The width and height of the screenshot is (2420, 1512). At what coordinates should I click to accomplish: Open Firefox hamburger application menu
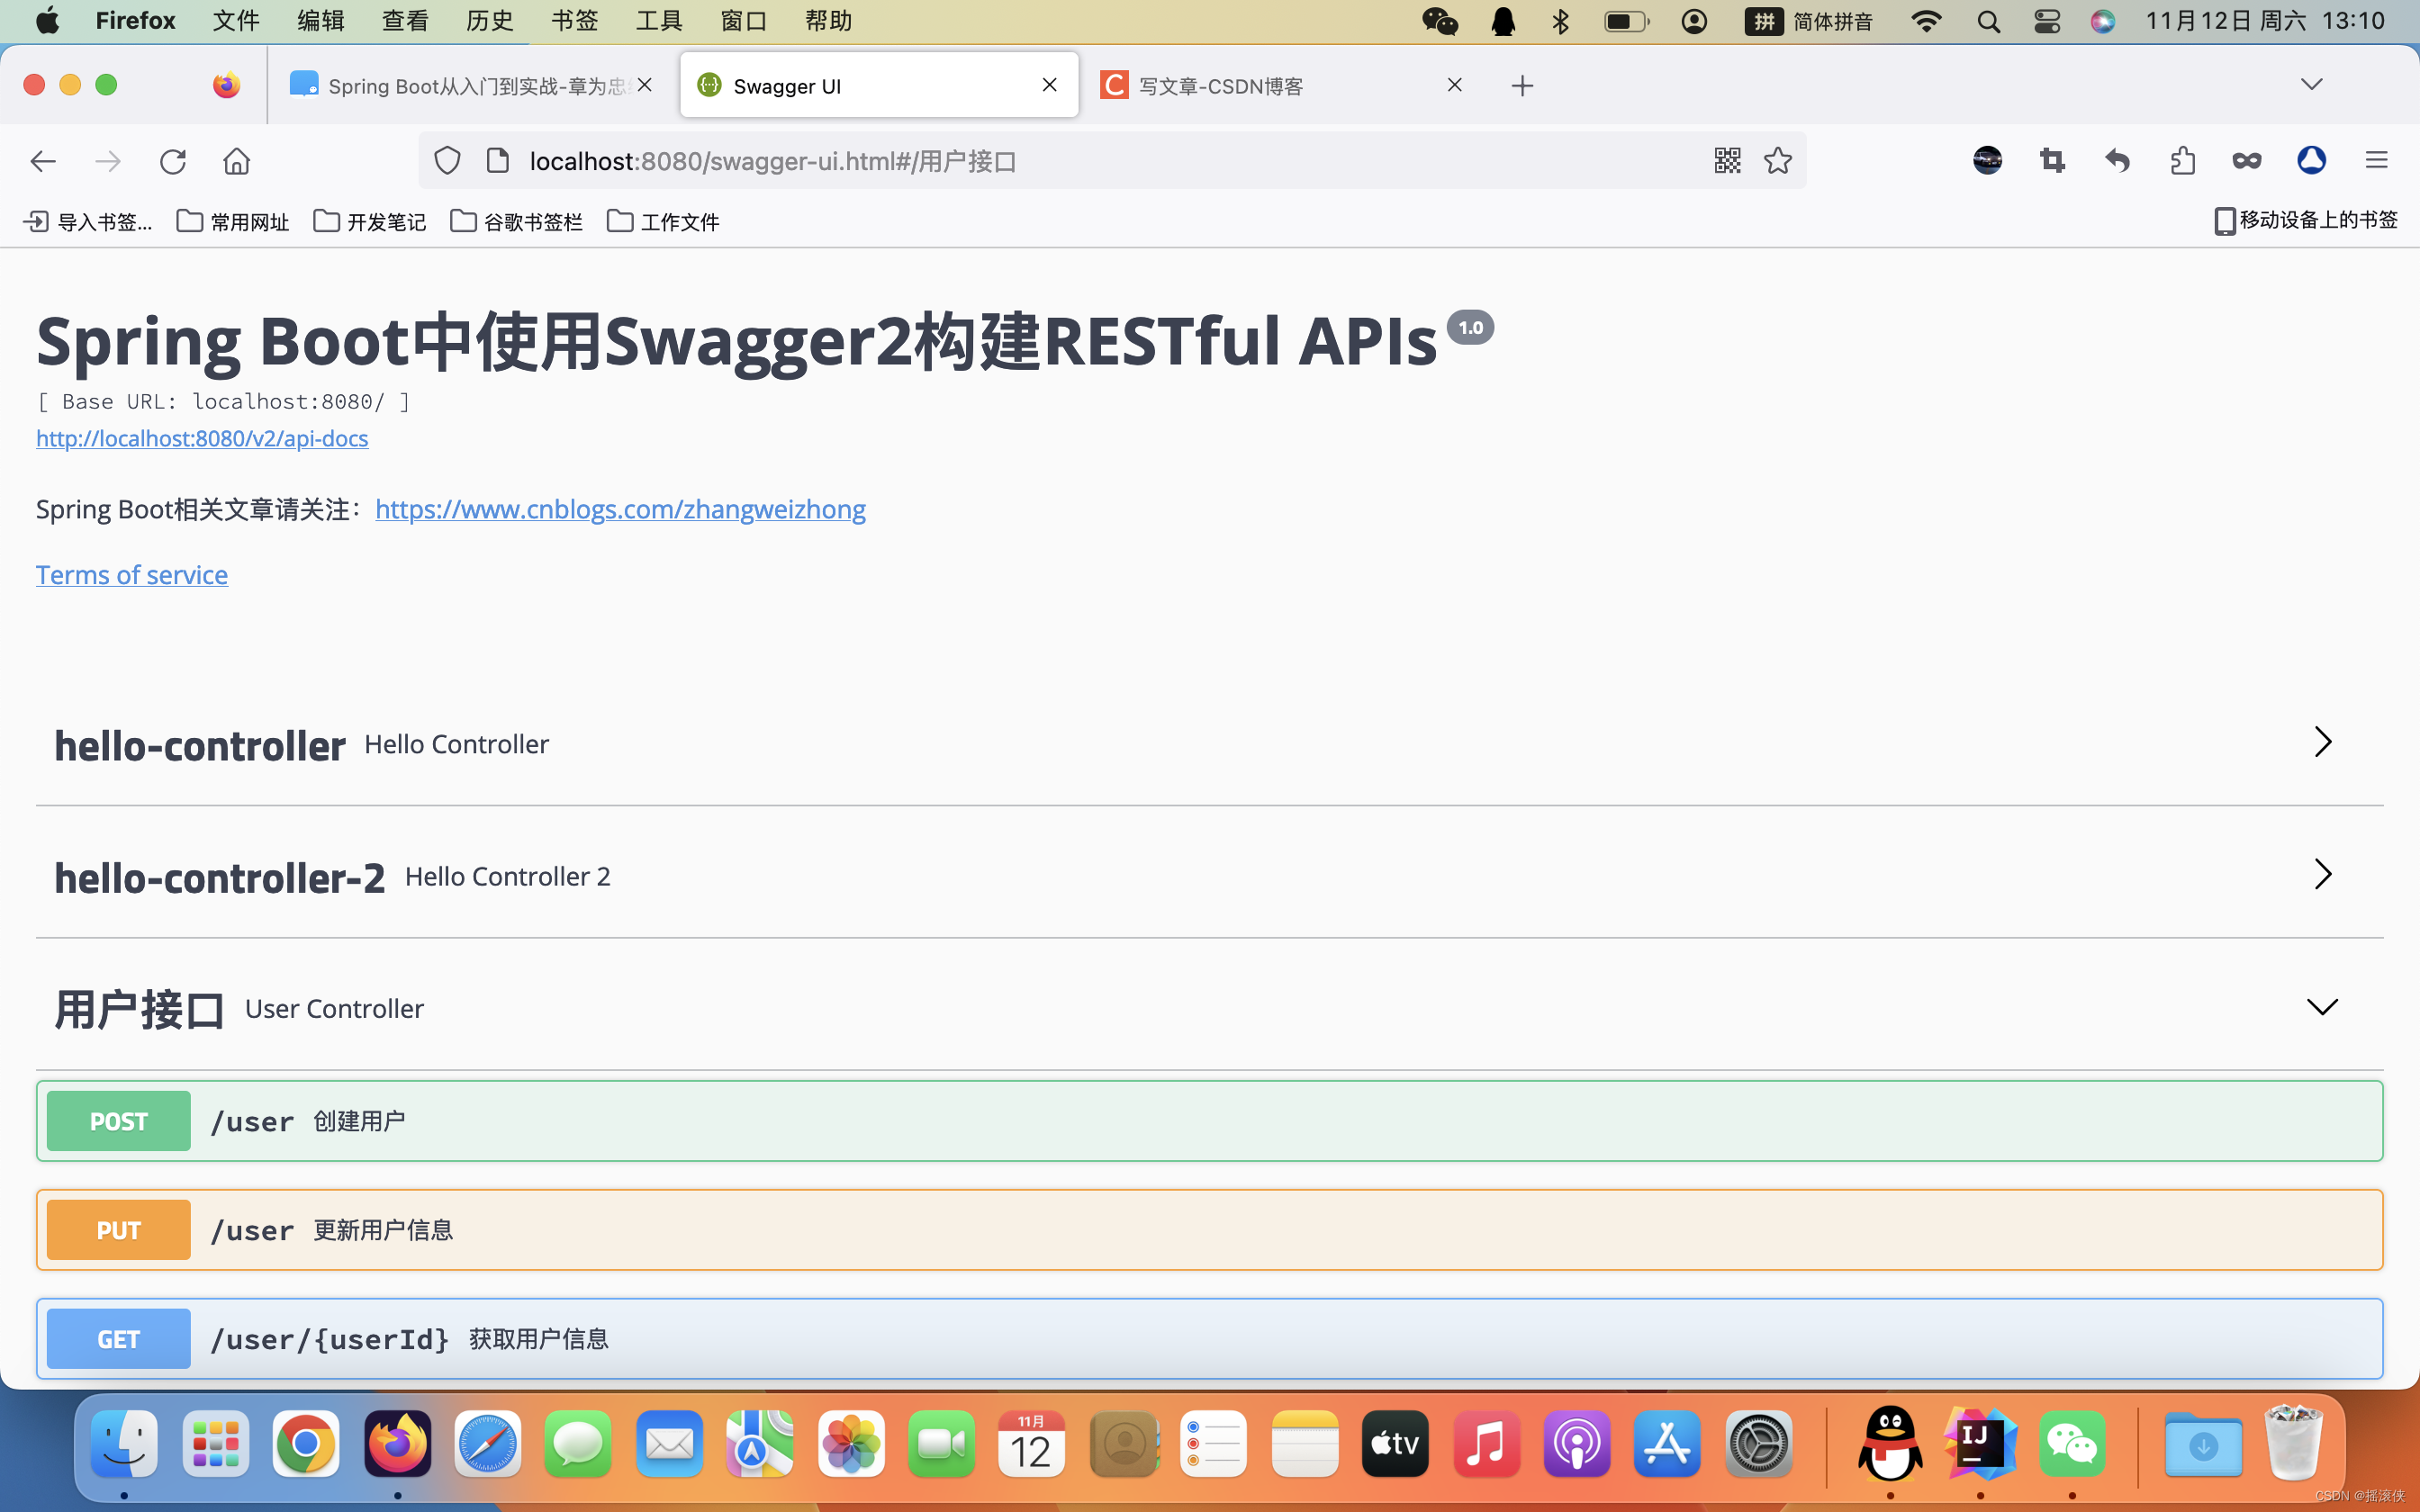click(2376, 161)
